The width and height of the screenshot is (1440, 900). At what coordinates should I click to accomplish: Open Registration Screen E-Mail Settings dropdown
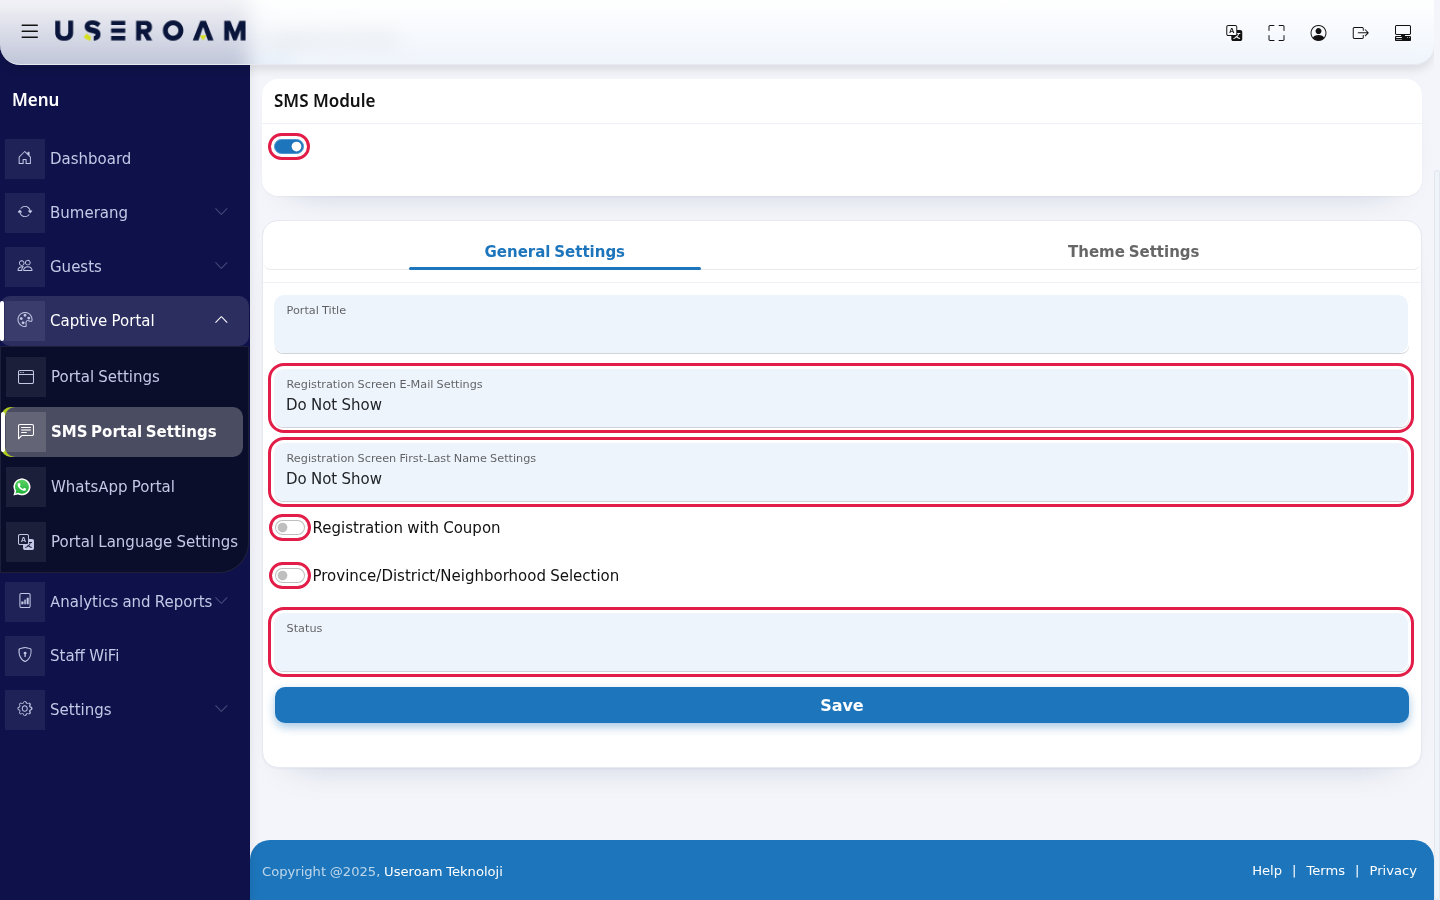841,397
